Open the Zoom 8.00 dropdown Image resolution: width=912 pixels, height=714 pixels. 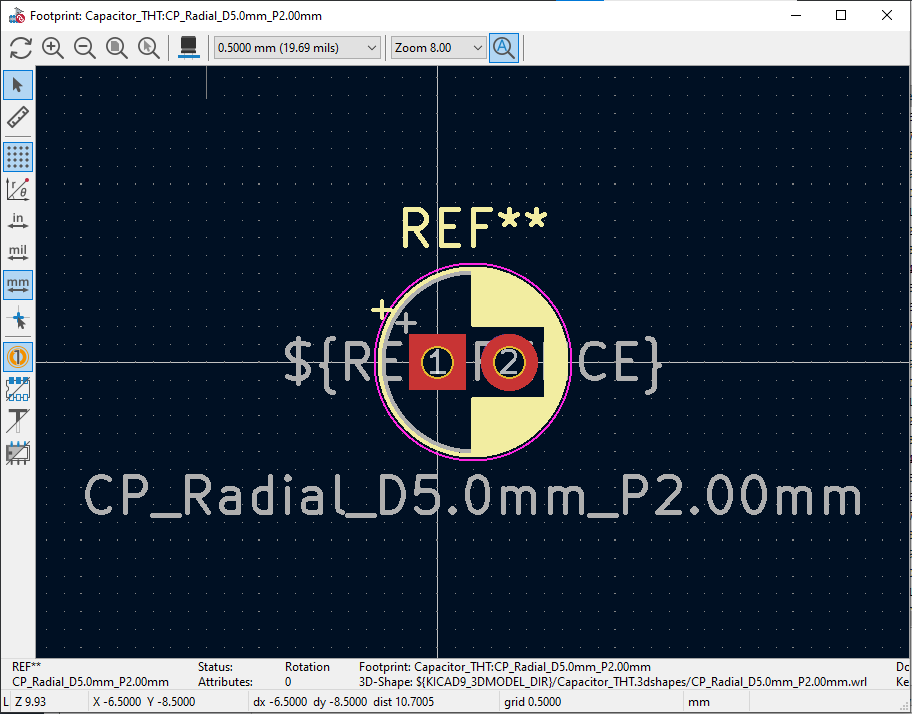coord(438,48)
